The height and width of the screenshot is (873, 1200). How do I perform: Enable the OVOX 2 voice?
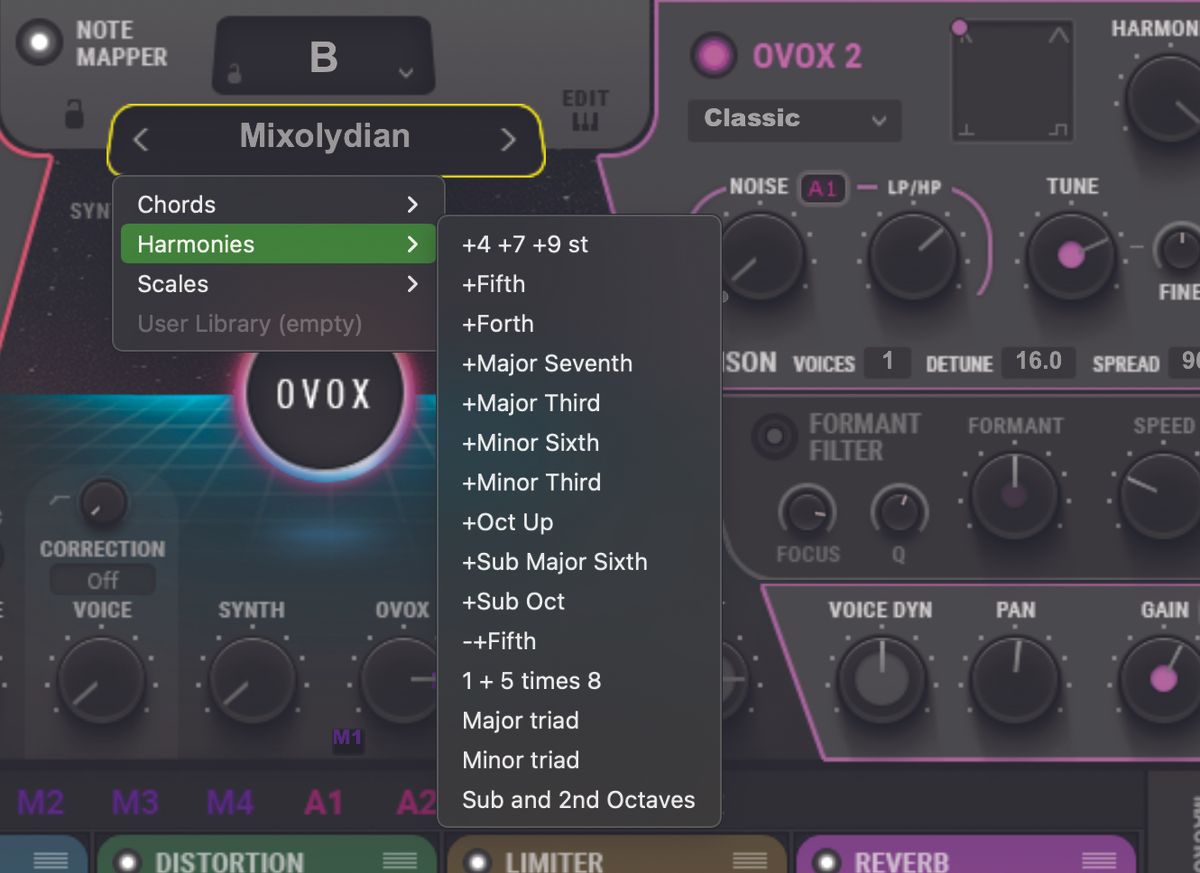713,55
